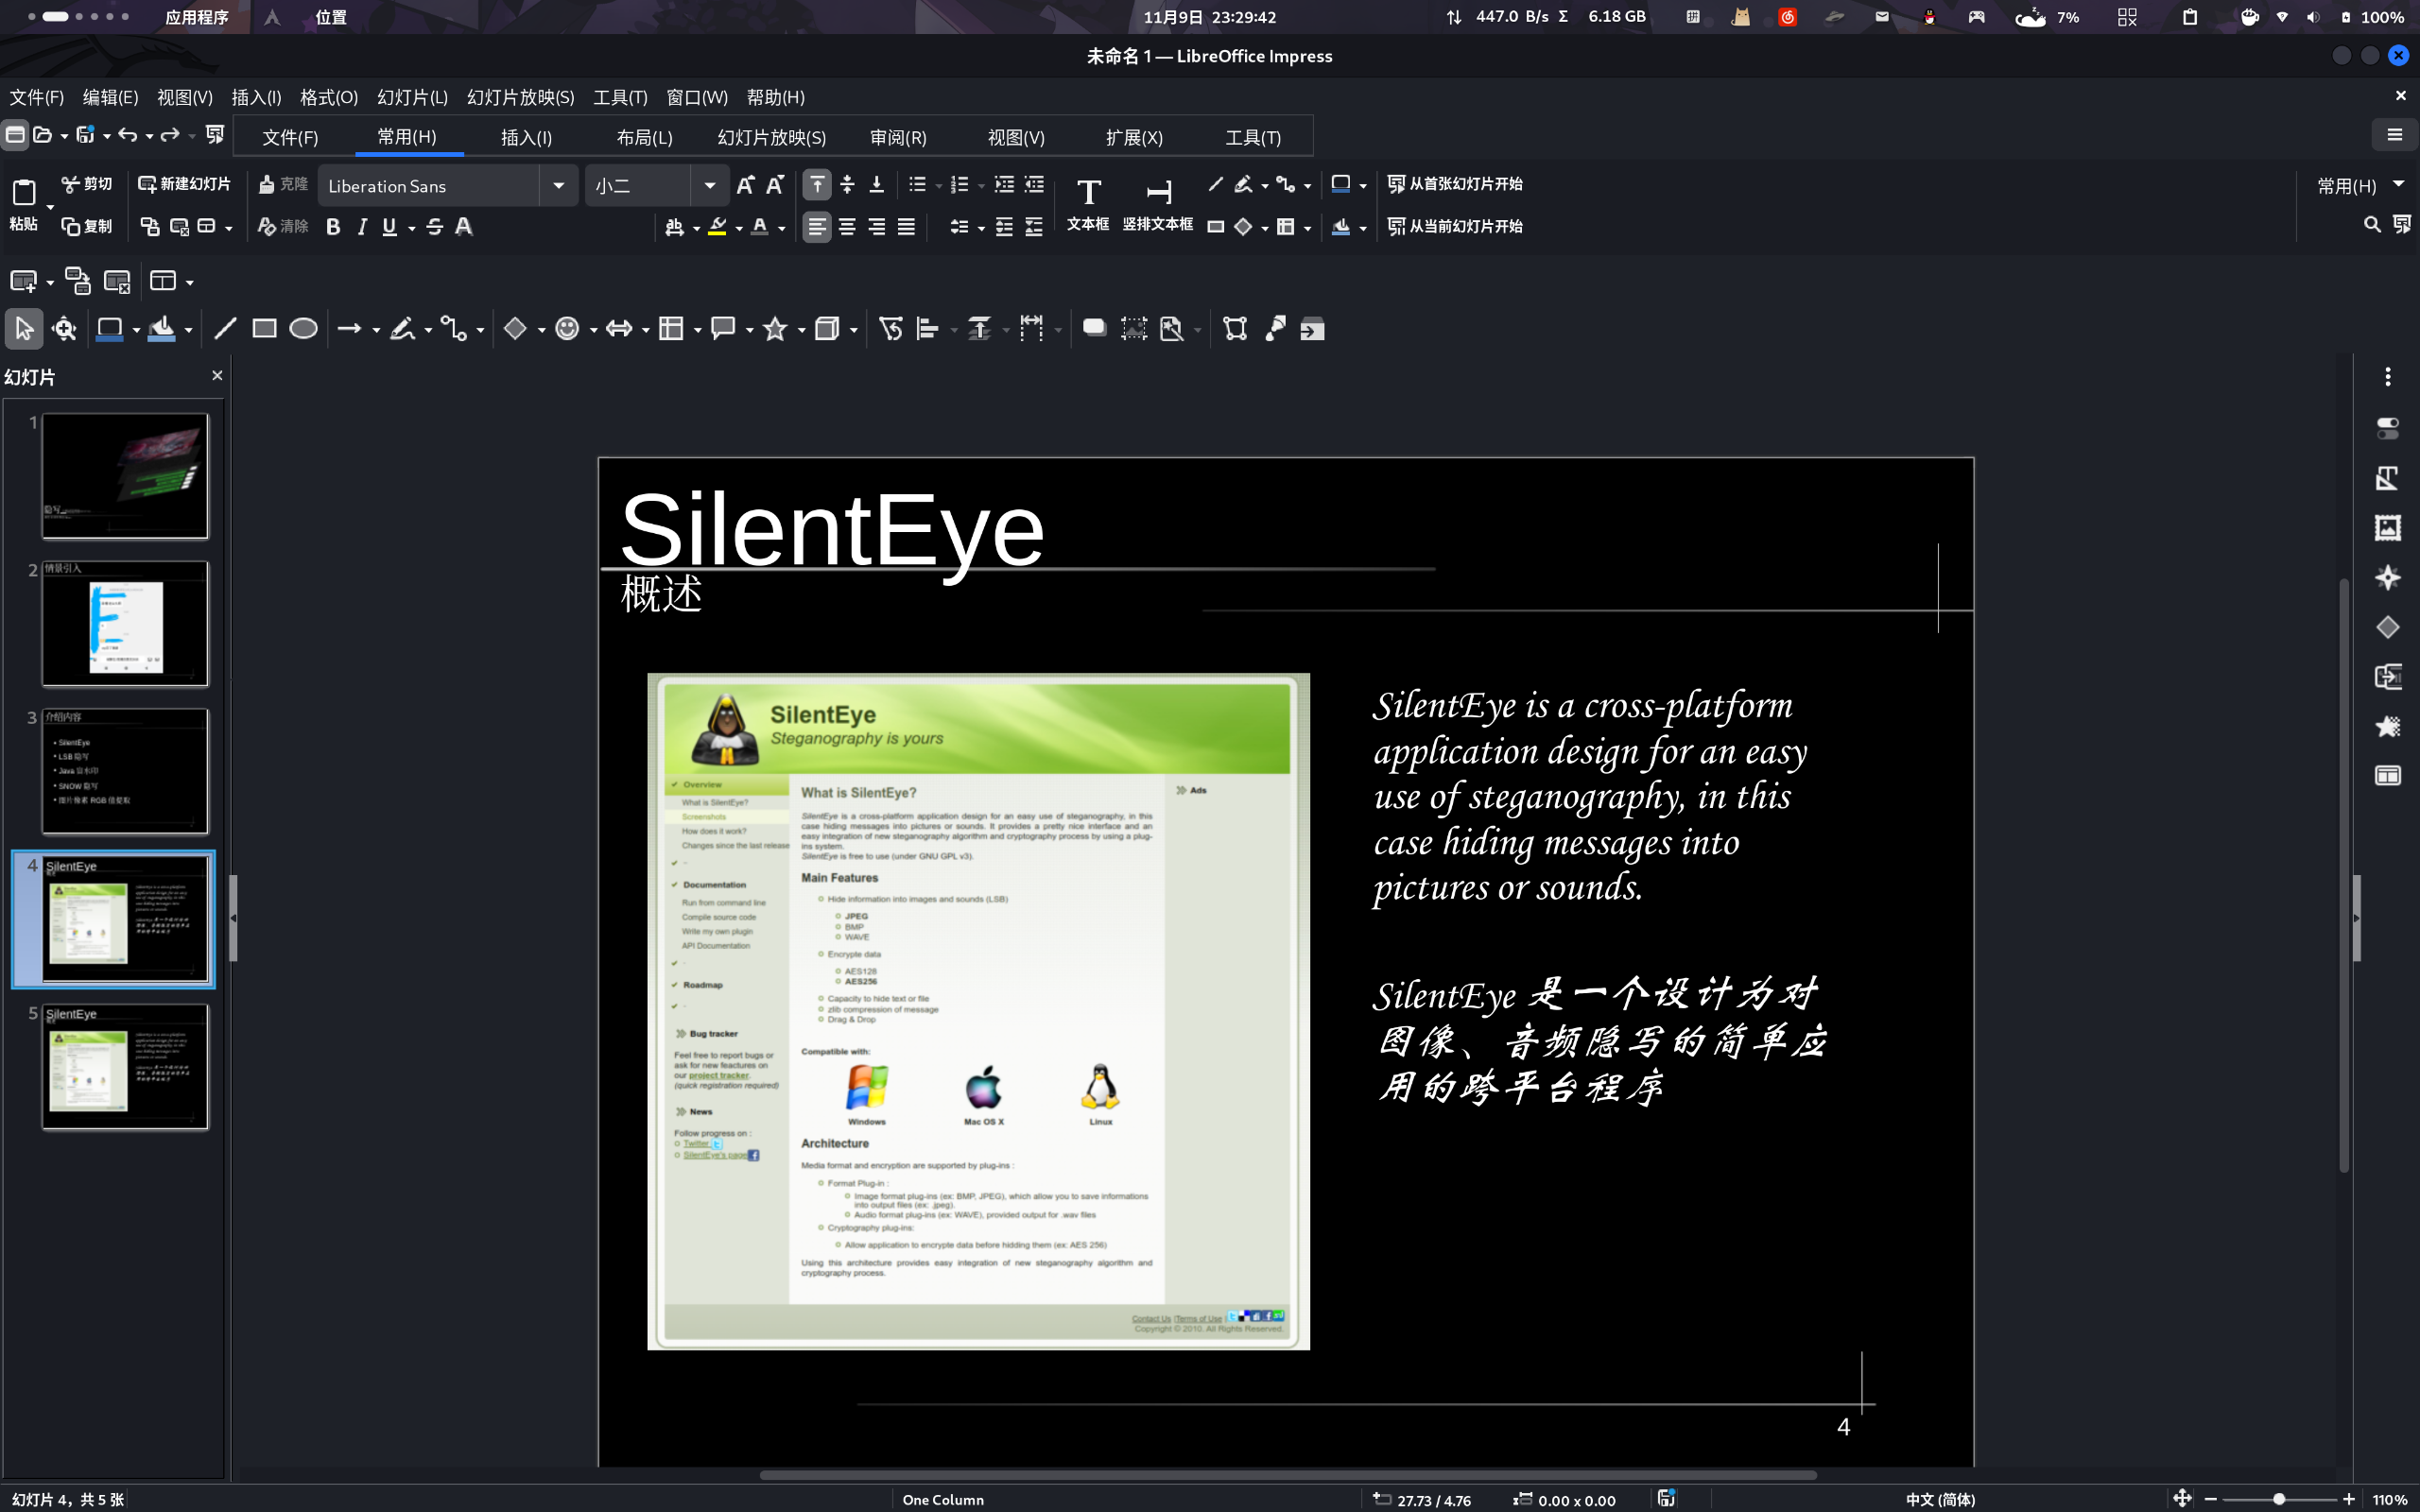The image size is (2420, 1512).
Task: Apply italic formatting
Action: [x=362, y=227]
